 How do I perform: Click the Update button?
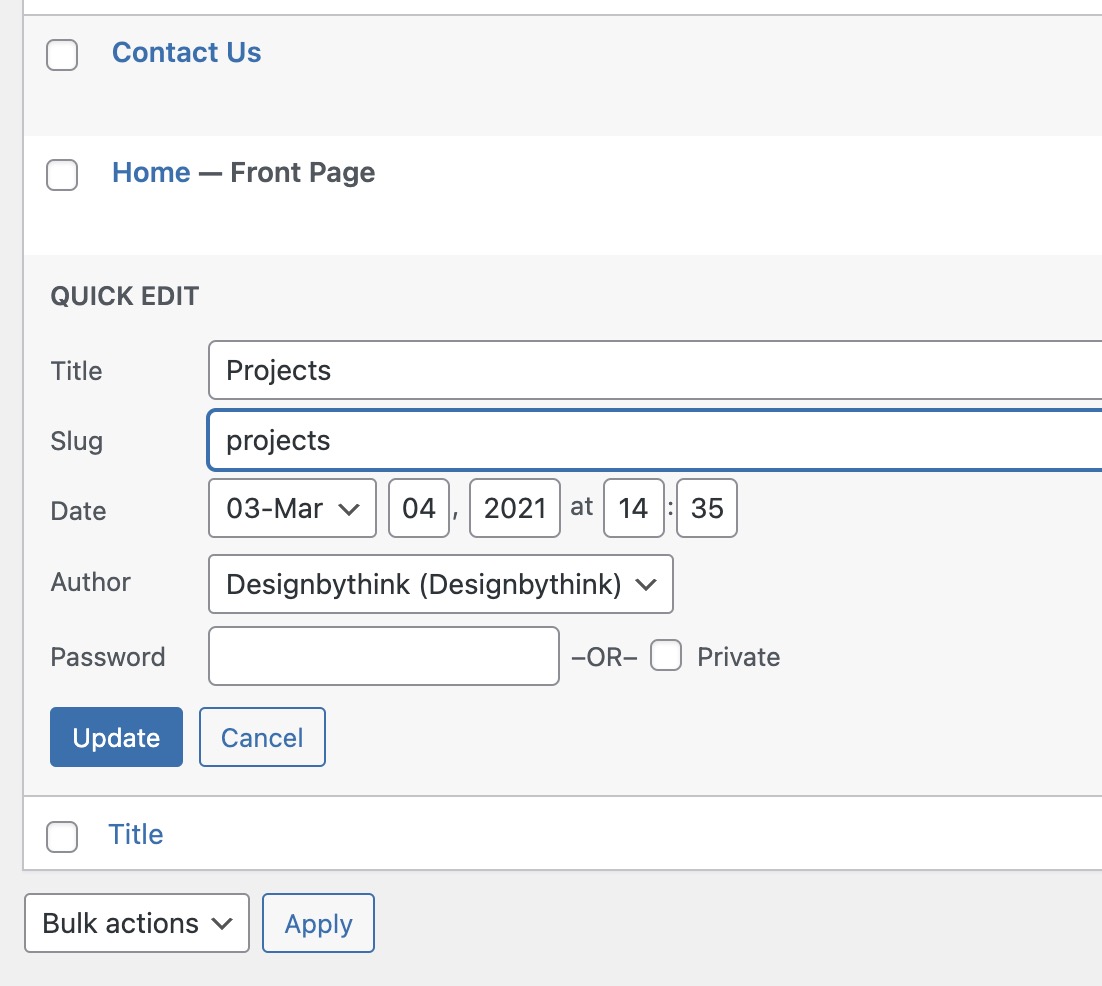[x=116, y=737]
